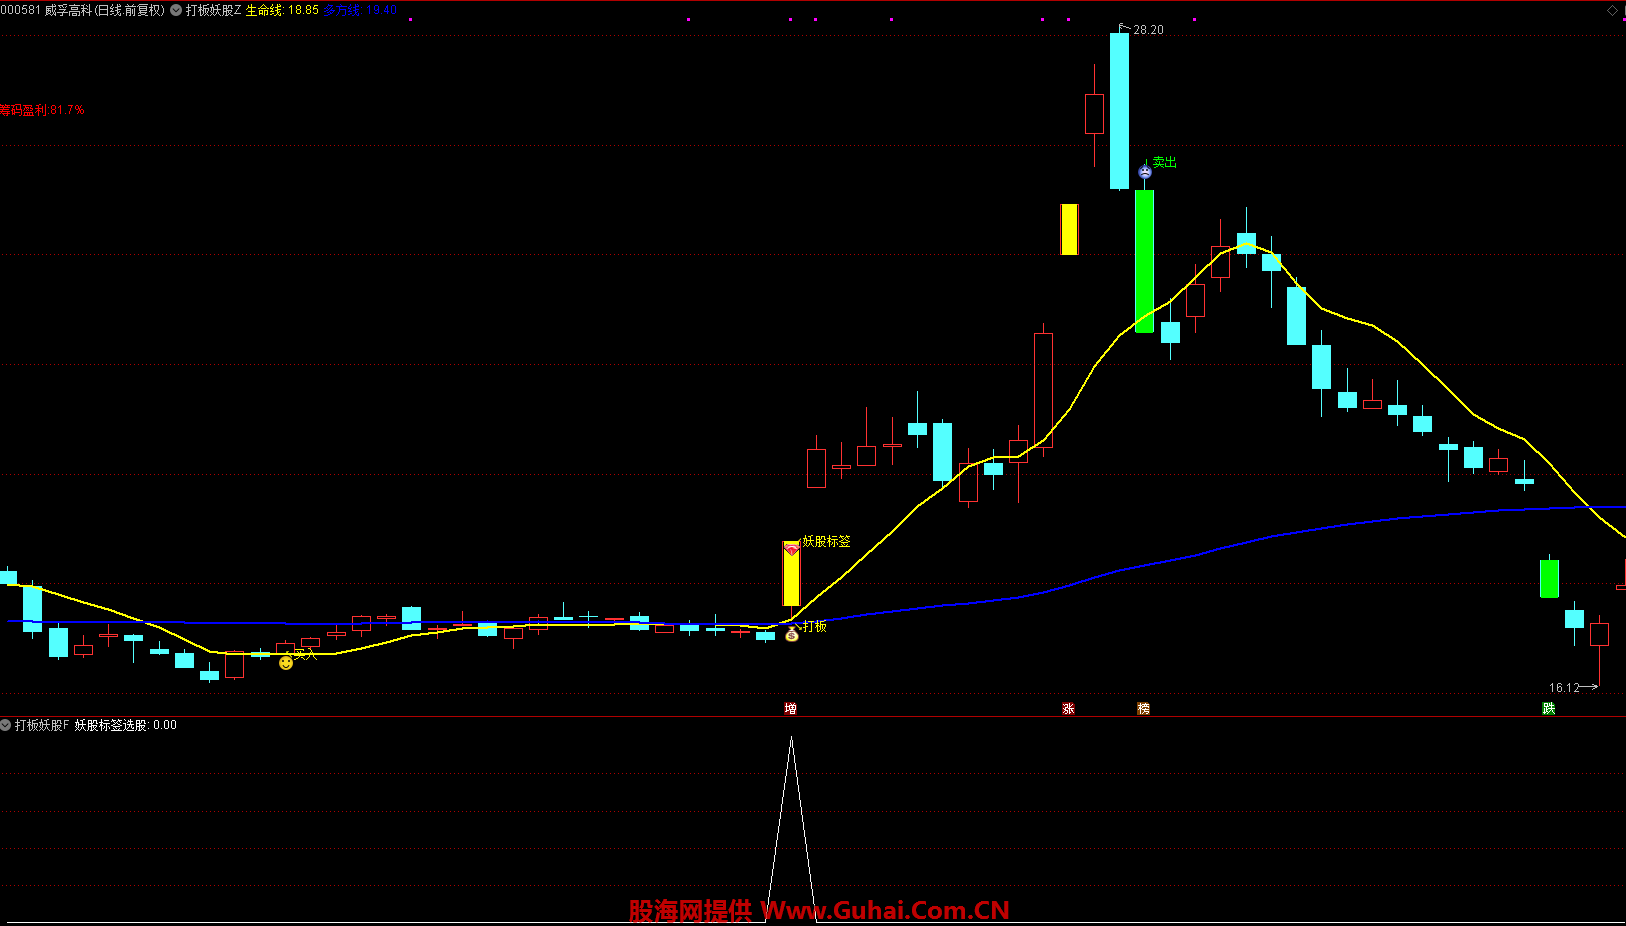This screenshot has width=1626, height=926.
Task: Click the 榜 event marker on the timeline
Action: 1144,709
